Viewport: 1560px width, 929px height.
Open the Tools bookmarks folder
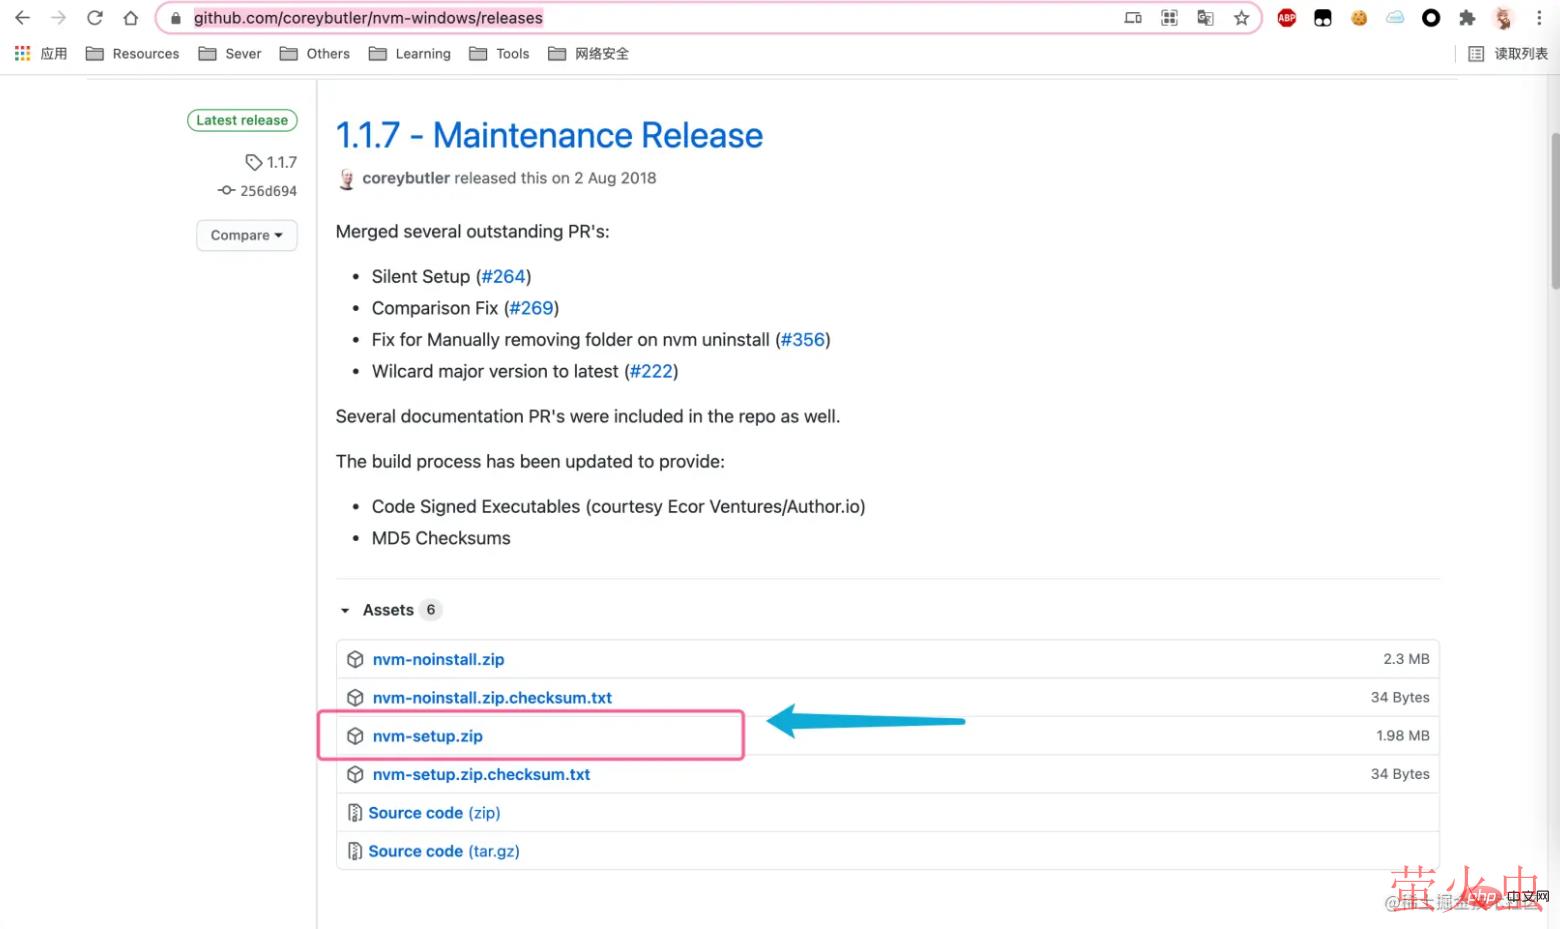pyautogui.click(x=499, y=54)
